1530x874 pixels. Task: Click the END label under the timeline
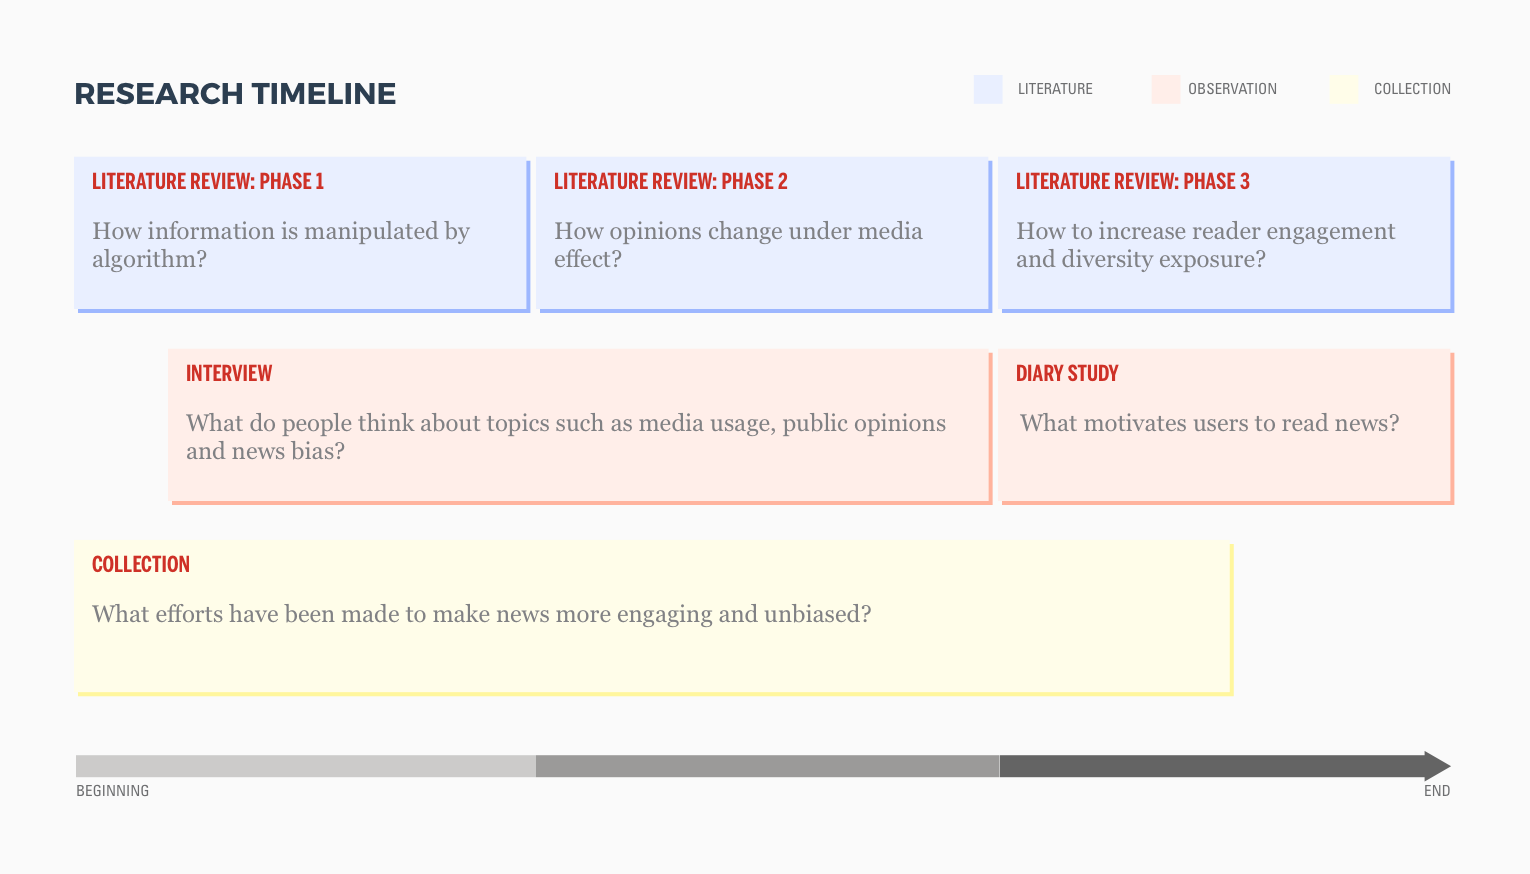pyautogui.click(x=1436, y=791)
